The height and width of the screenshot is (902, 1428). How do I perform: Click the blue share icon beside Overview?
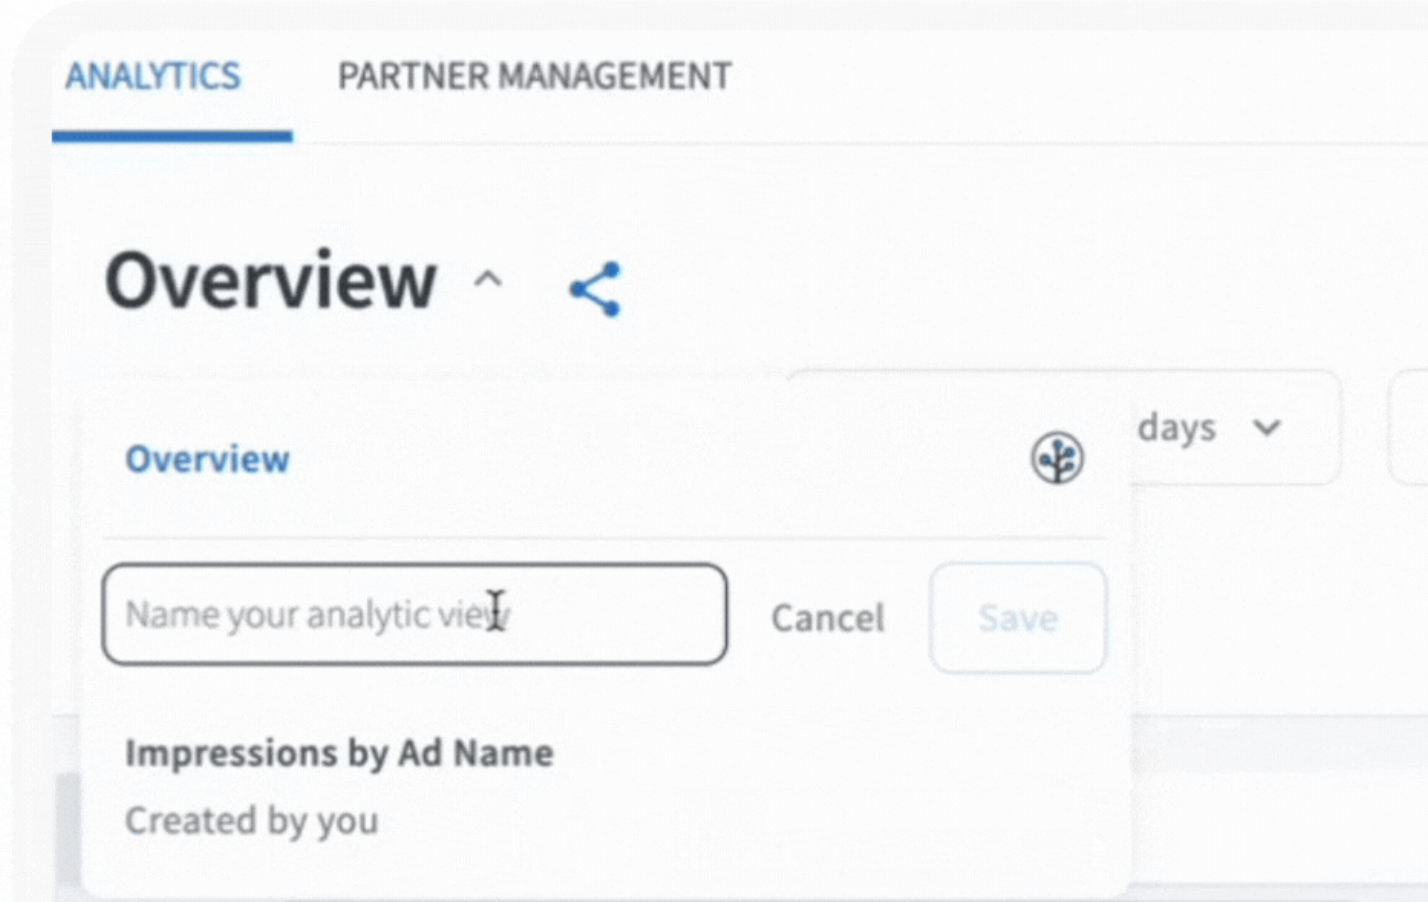595,289
